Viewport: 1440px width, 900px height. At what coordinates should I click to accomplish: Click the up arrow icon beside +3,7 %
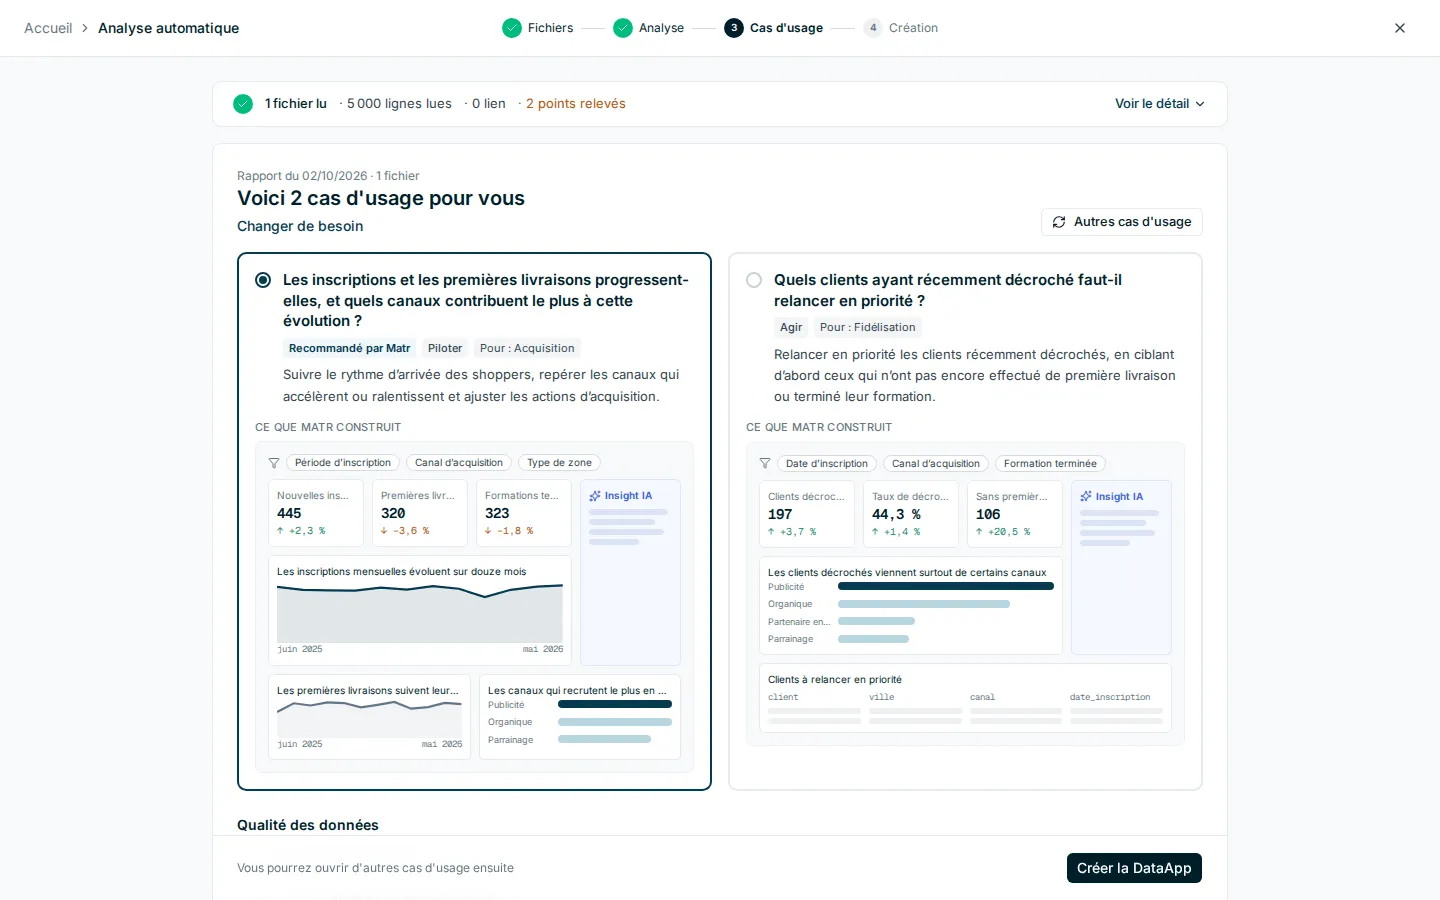[771, 532]
